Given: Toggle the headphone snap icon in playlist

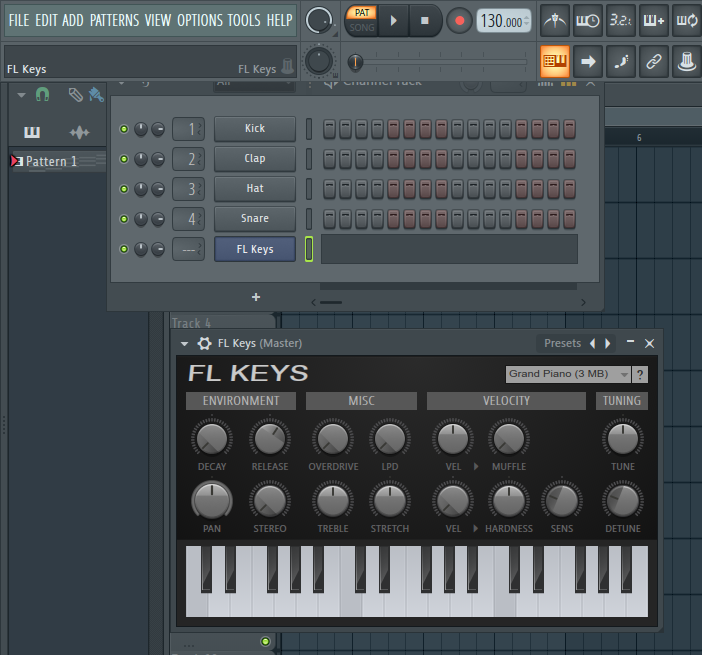Looking at the screenshot, I should tap(43, 94).
